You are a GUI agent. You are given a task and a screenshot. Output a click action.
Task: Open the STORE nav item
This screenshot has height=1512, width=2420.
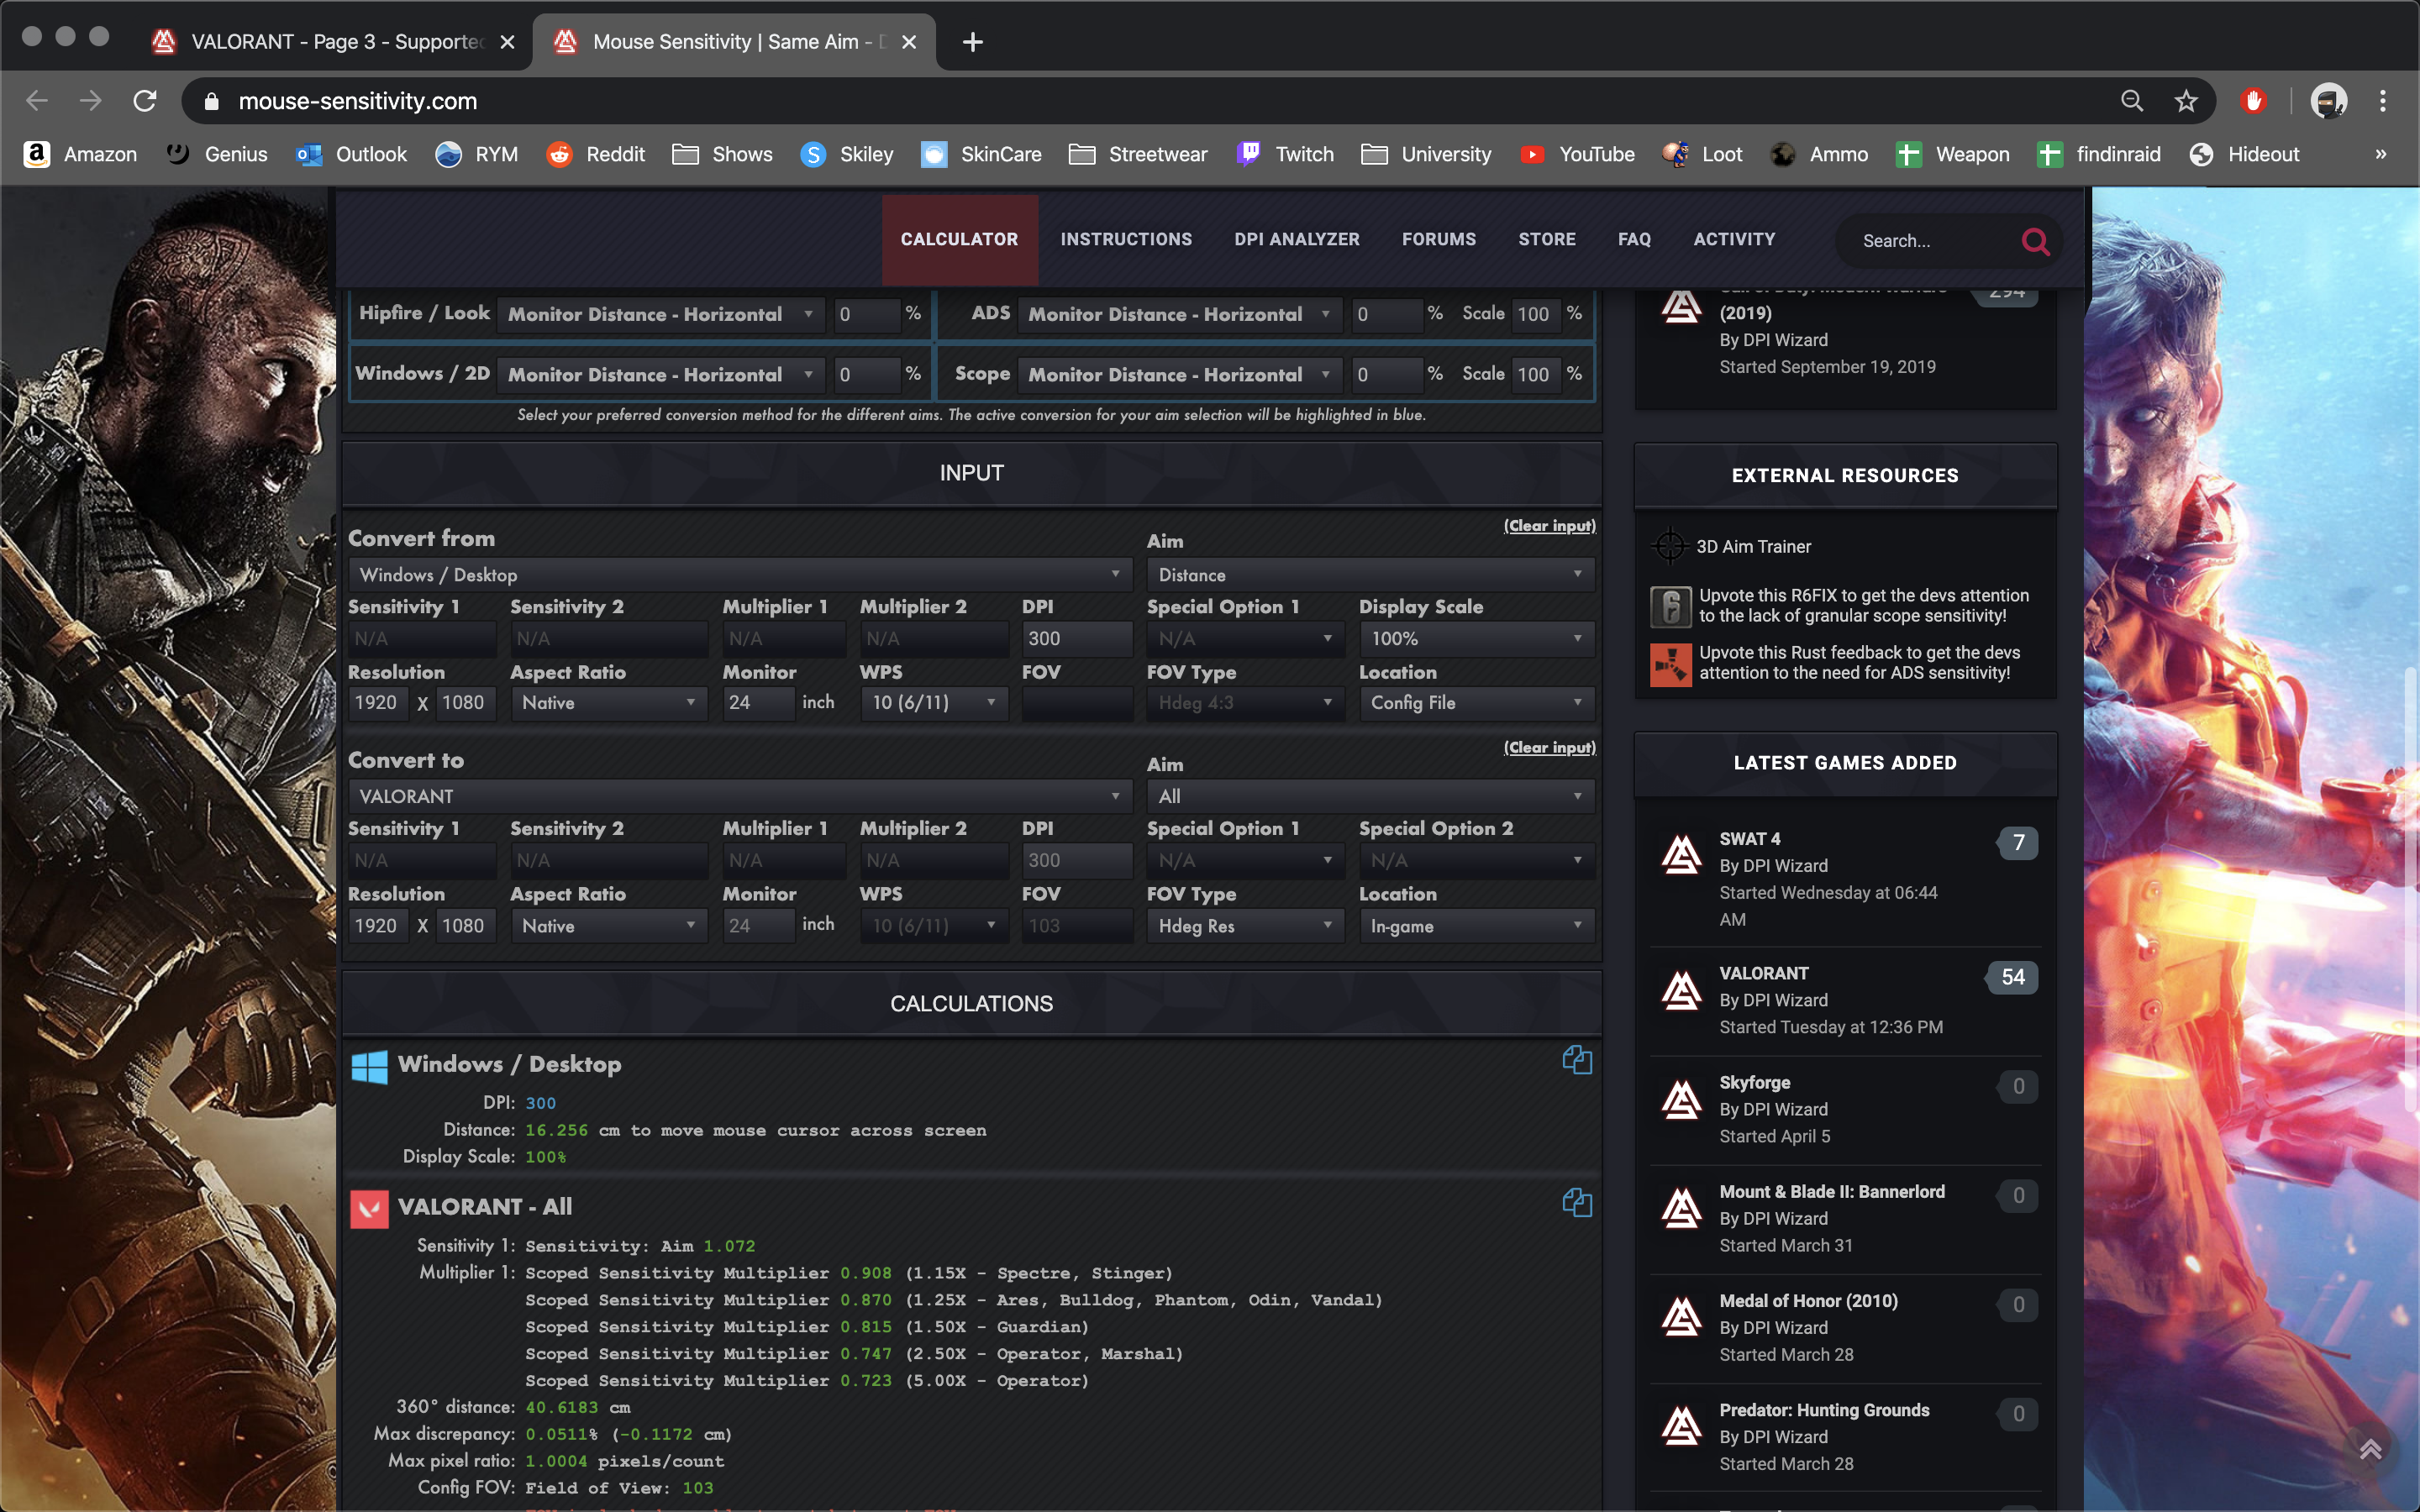coord(1547,240)
